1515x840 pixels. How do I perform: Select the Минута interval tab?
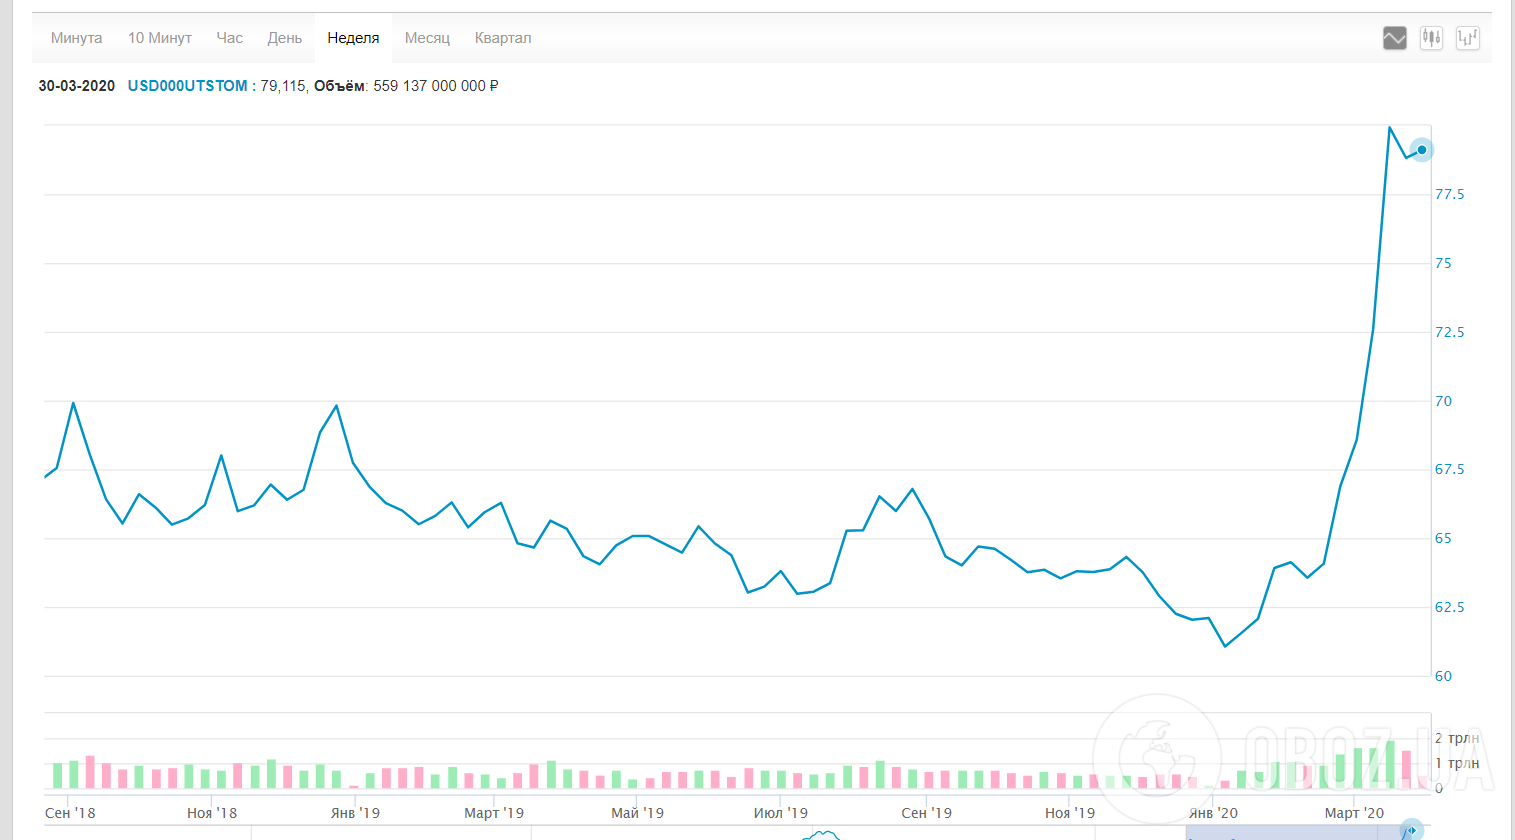click(77, 38)
